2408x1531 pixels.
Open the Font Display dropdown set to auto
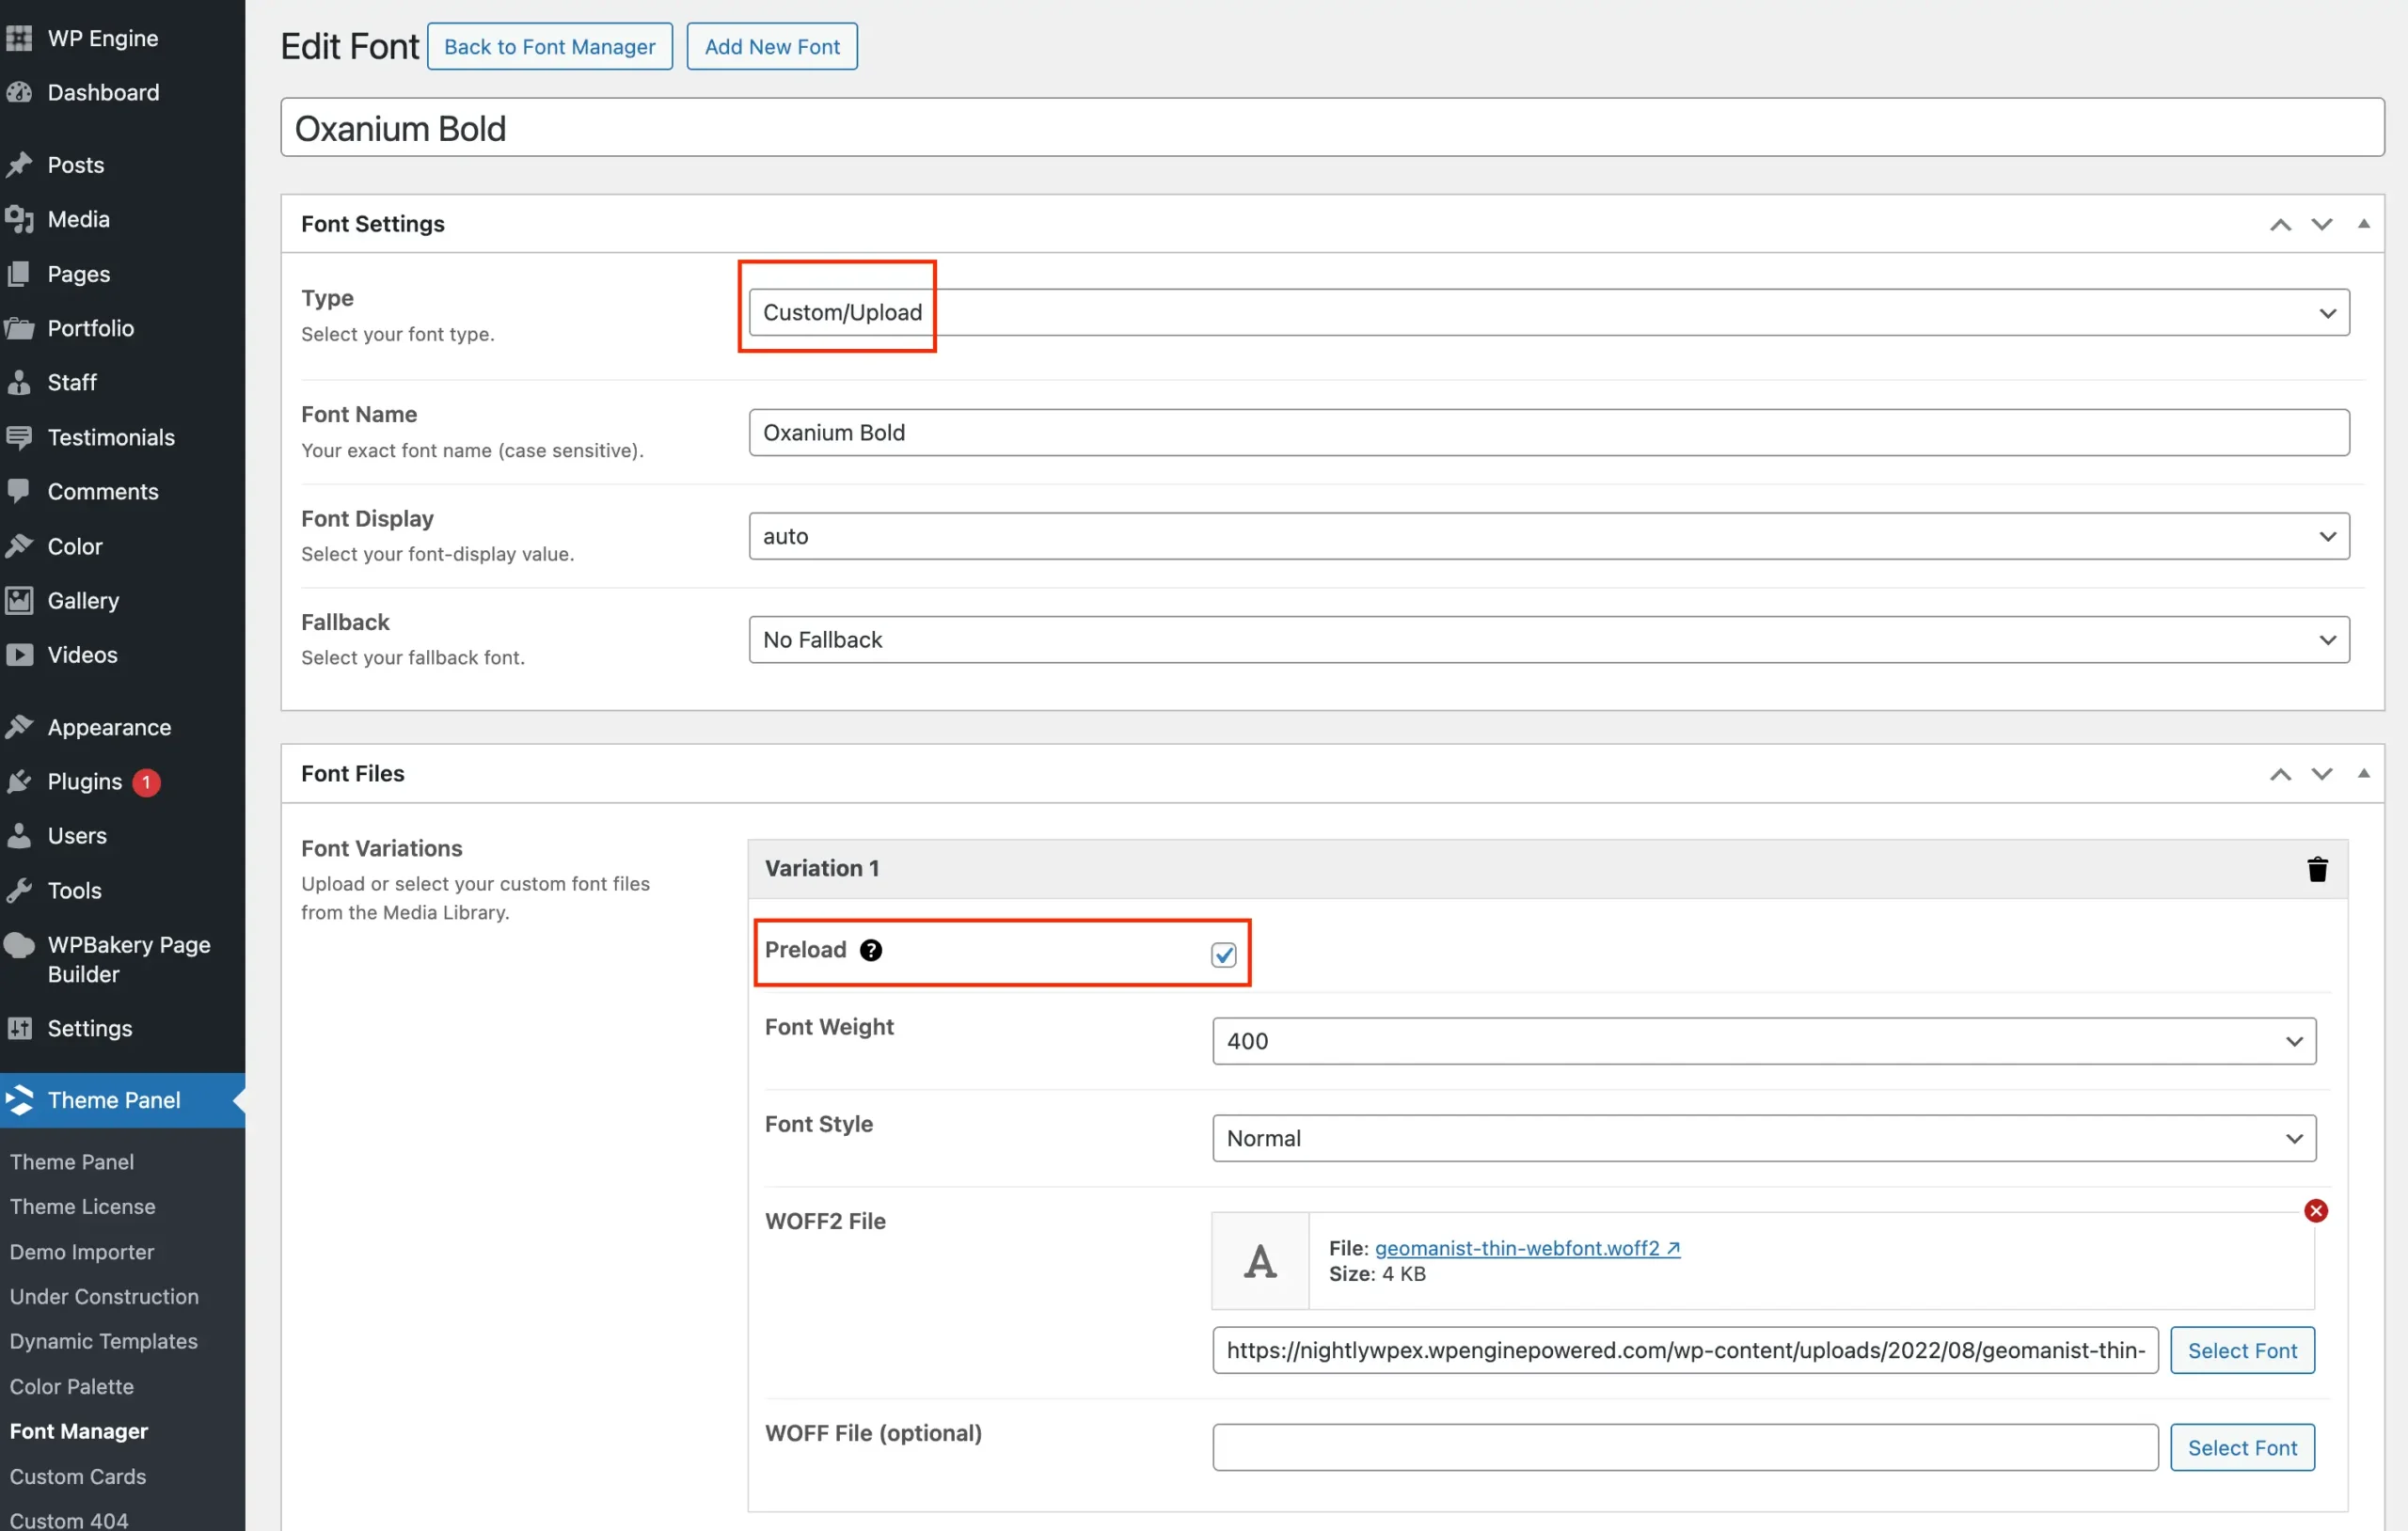(1548, 536)
